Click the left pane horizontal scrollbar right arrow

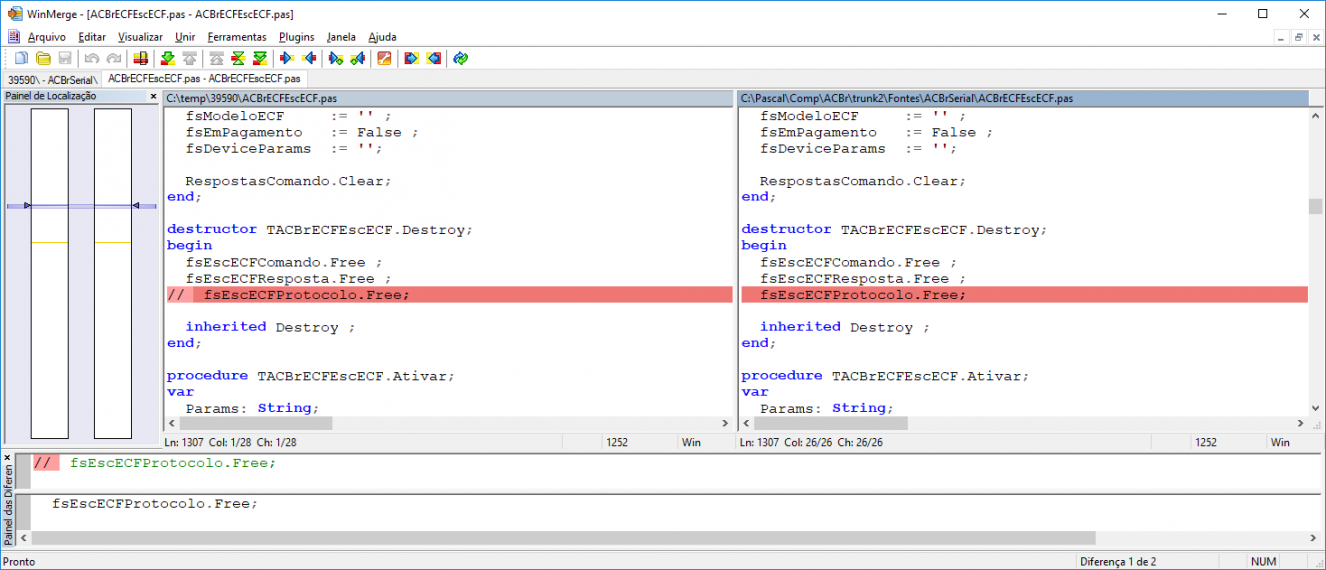pyautogui.click(x=725, y=423)
